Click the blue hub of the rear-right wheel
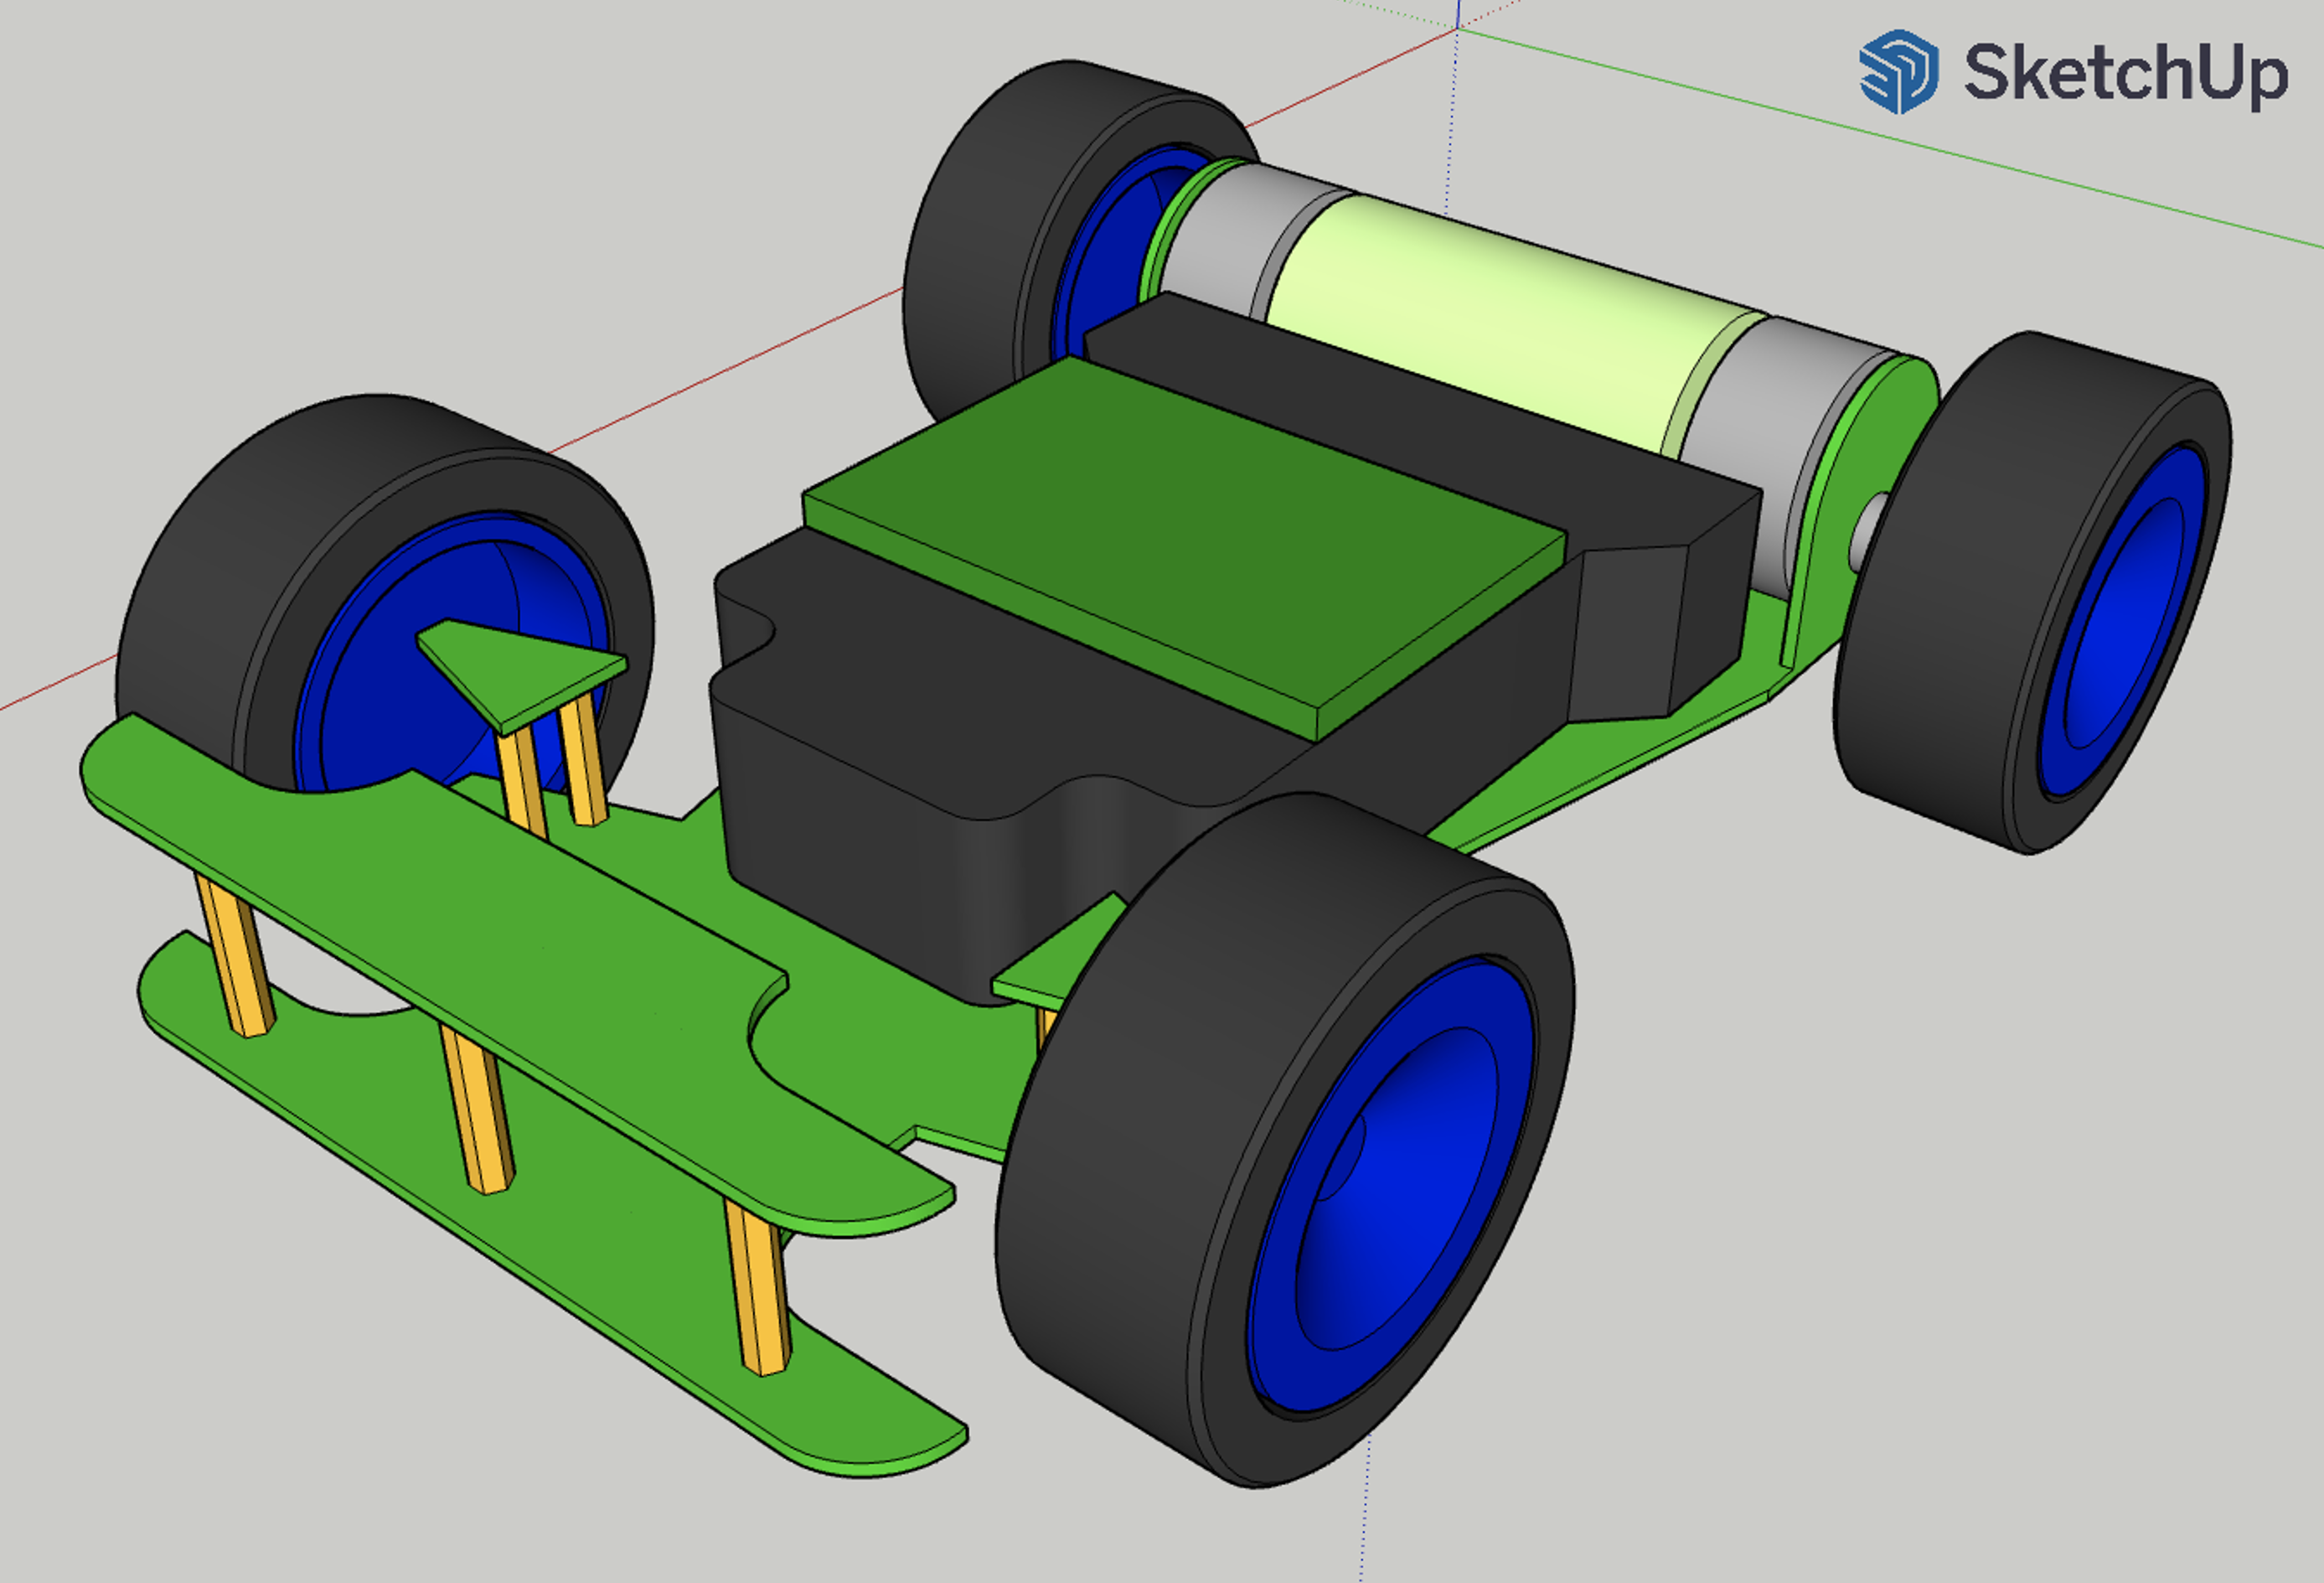The width and height of the screenshot is (2324, 1583). click(x=2122, y=622)
